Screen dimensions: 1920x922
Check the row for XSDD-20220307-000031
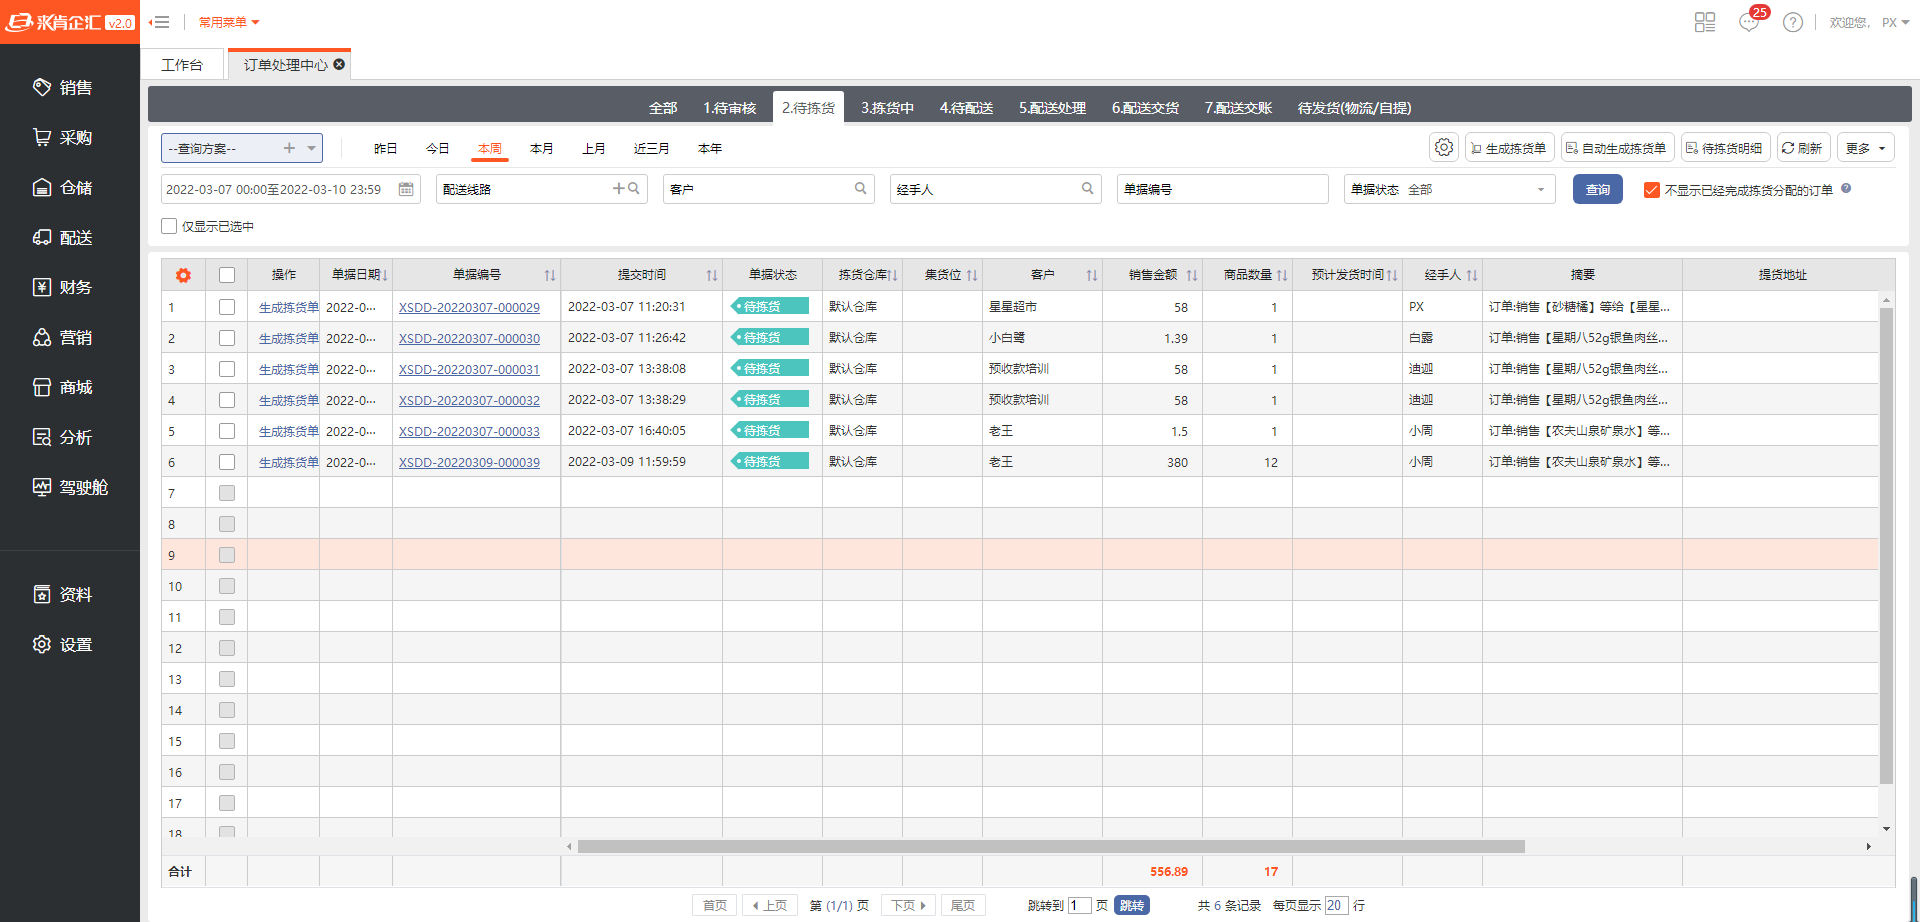coord(227,369)
